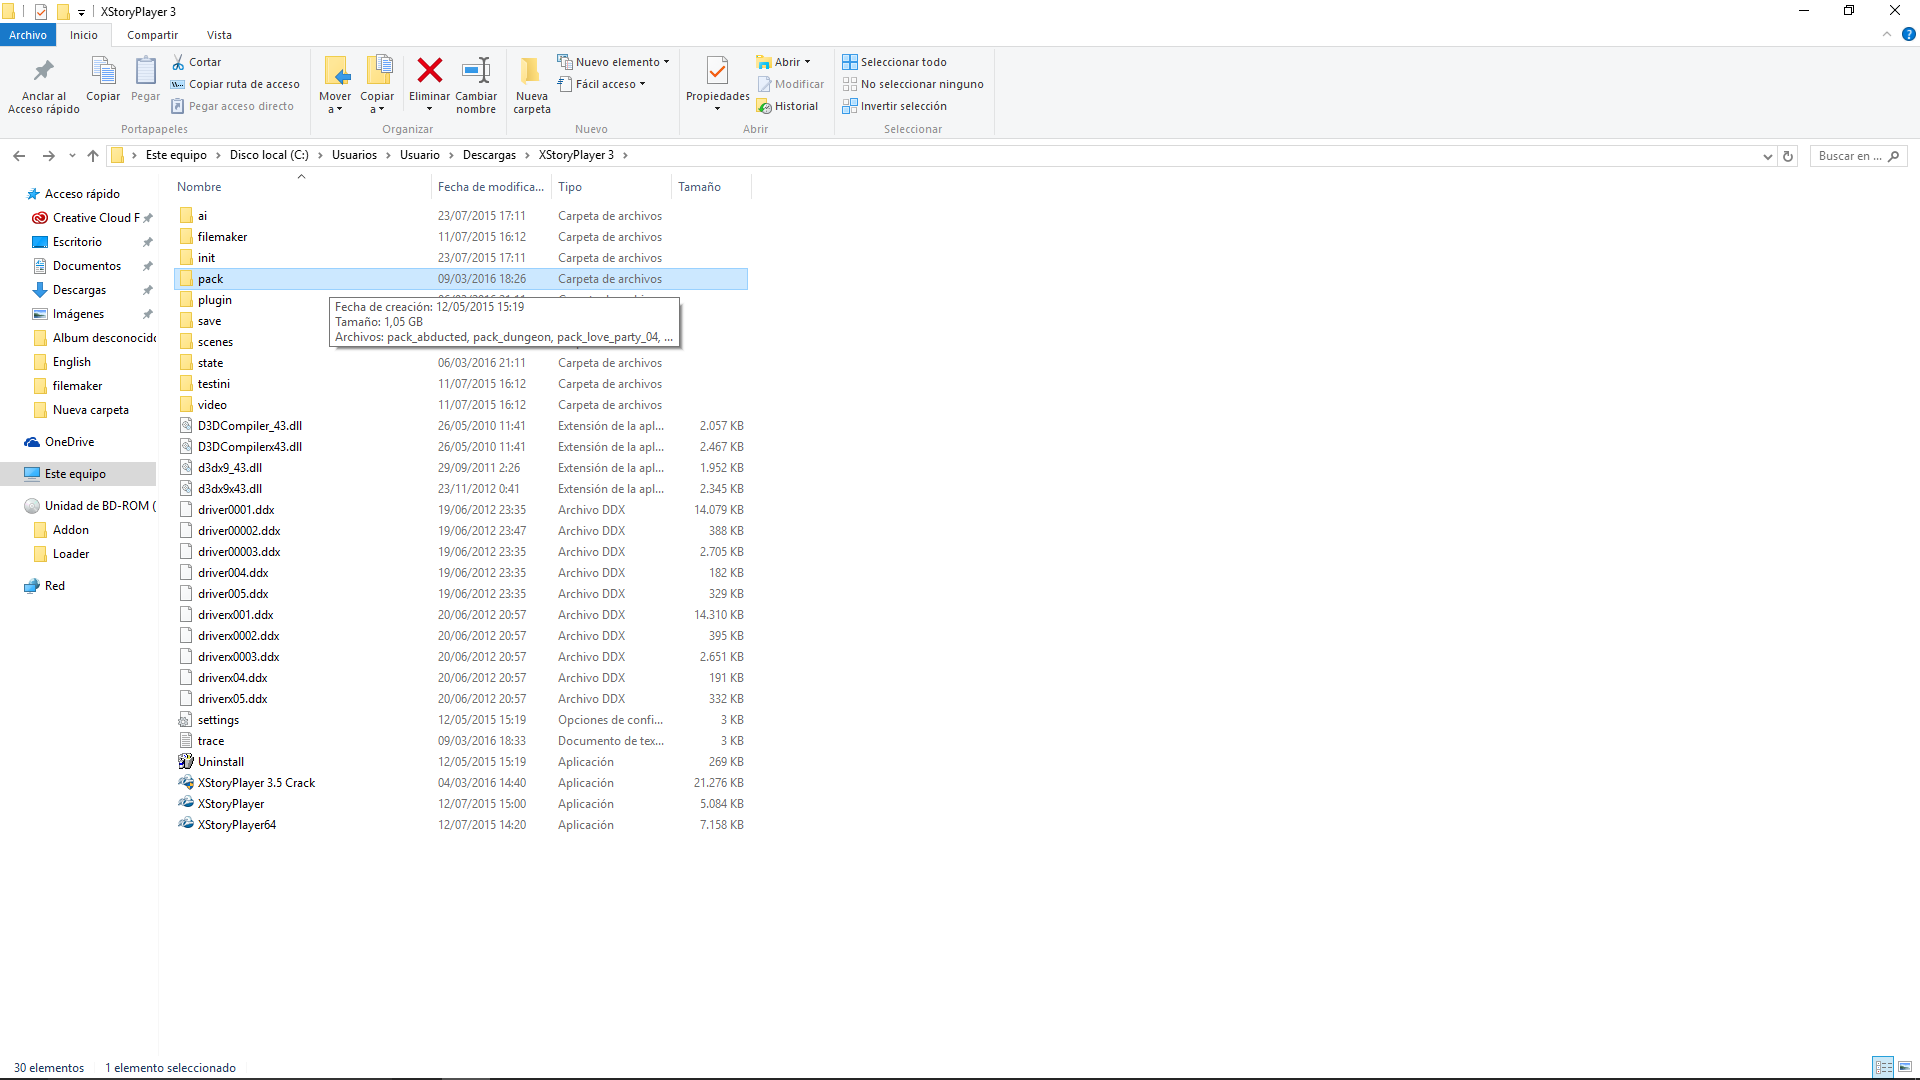Click the Modificar button in ribbon

coord(790,84)
